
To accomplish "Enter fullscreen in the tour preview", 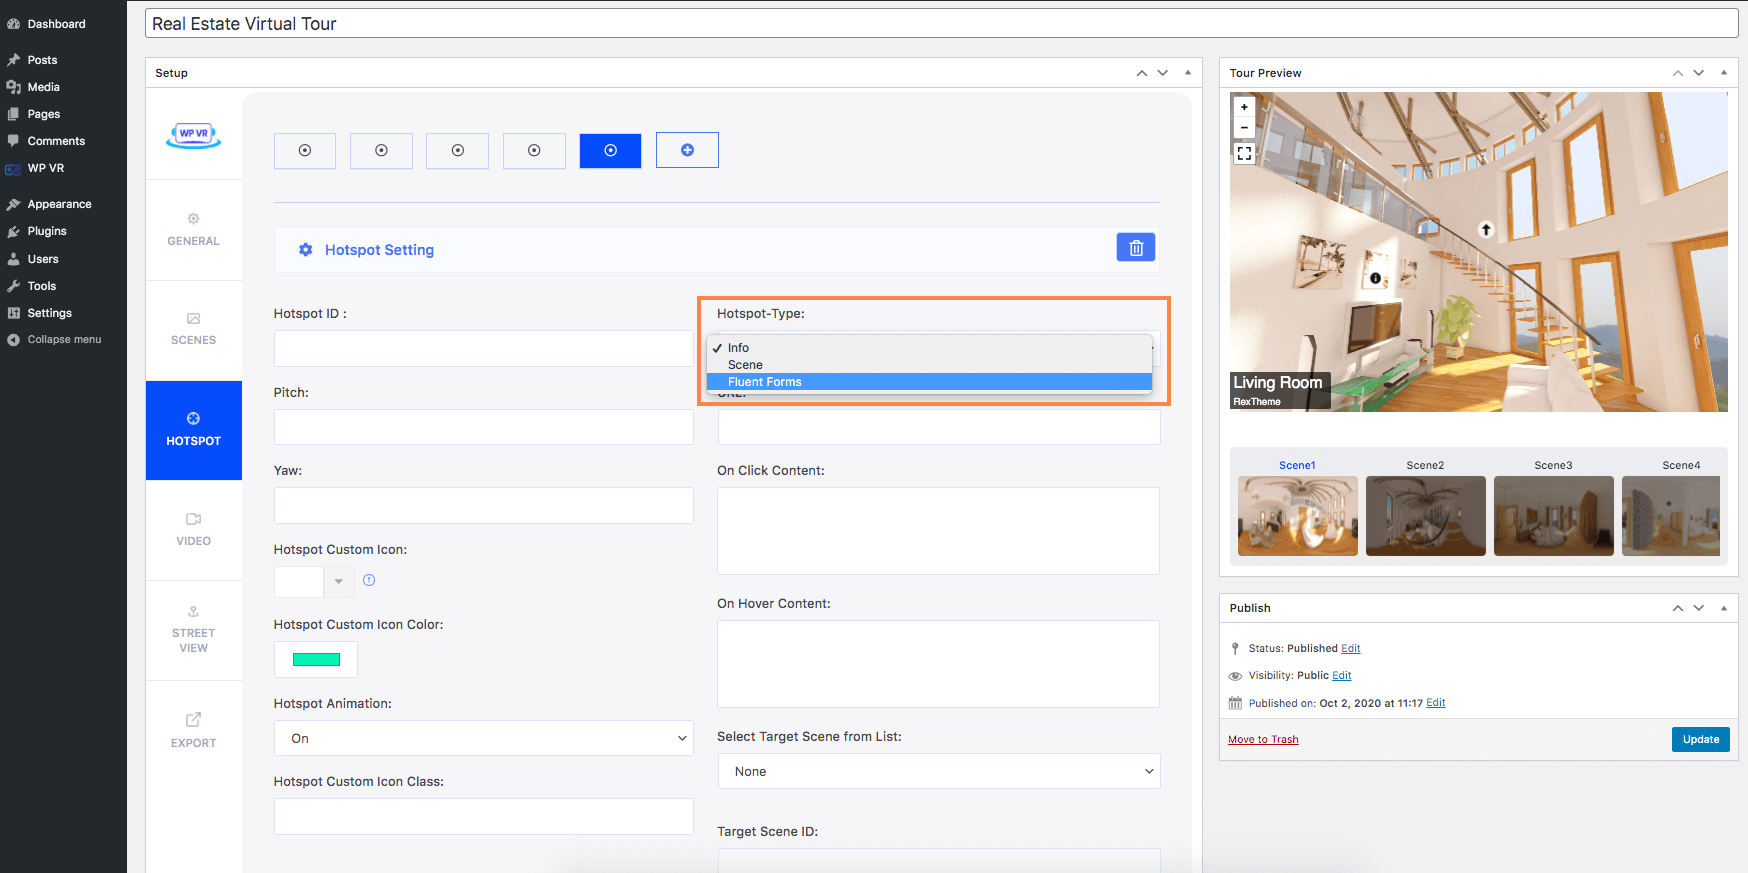I will (x=1244, y=153).
